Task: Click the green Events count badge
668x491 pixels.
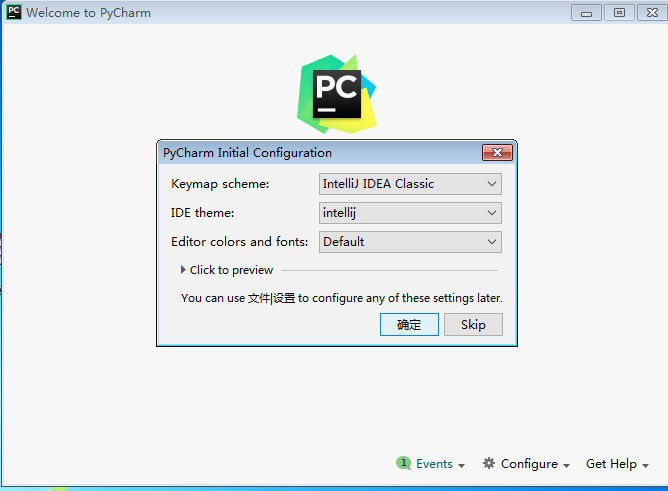Action: [x=403, y=463]
